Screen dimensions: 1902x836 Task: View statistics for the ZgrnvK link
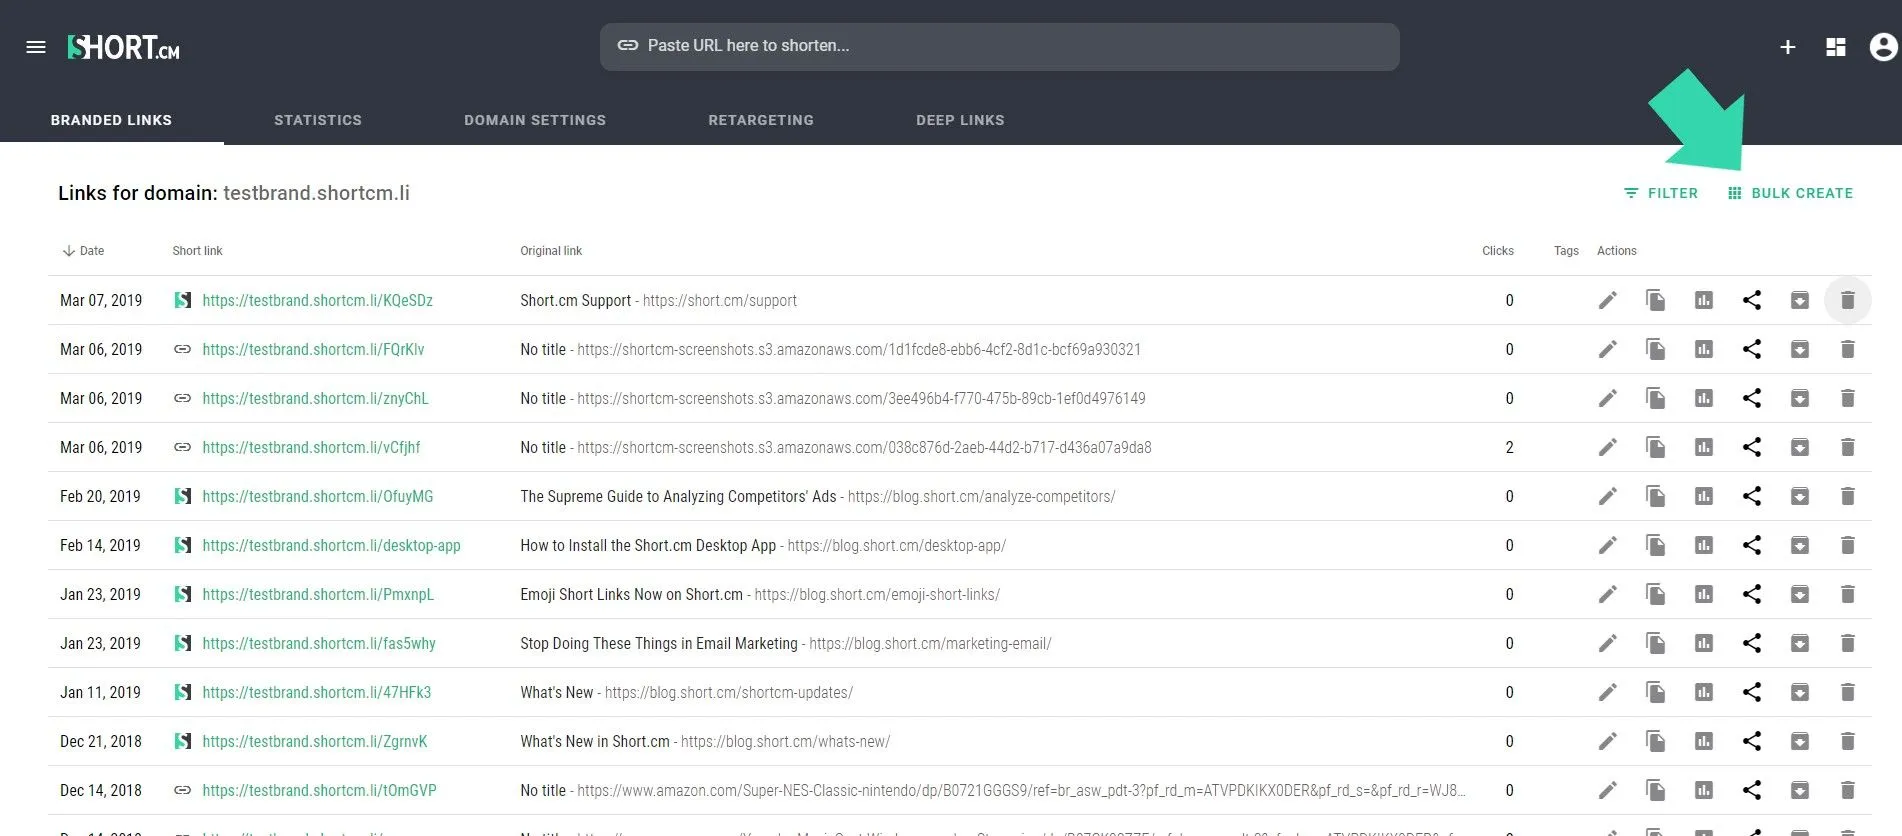point(1704,741)
